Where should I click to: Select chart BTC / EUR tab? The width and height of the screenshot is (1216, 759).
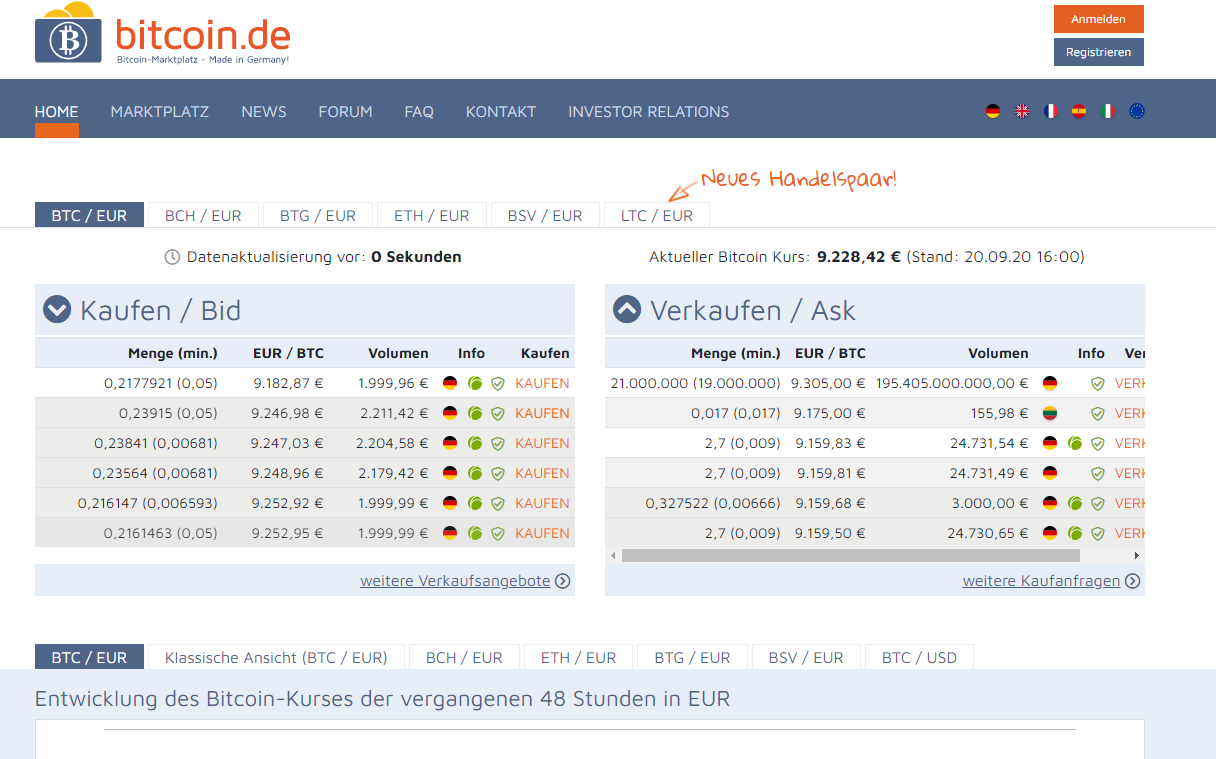tap(89, 657)
